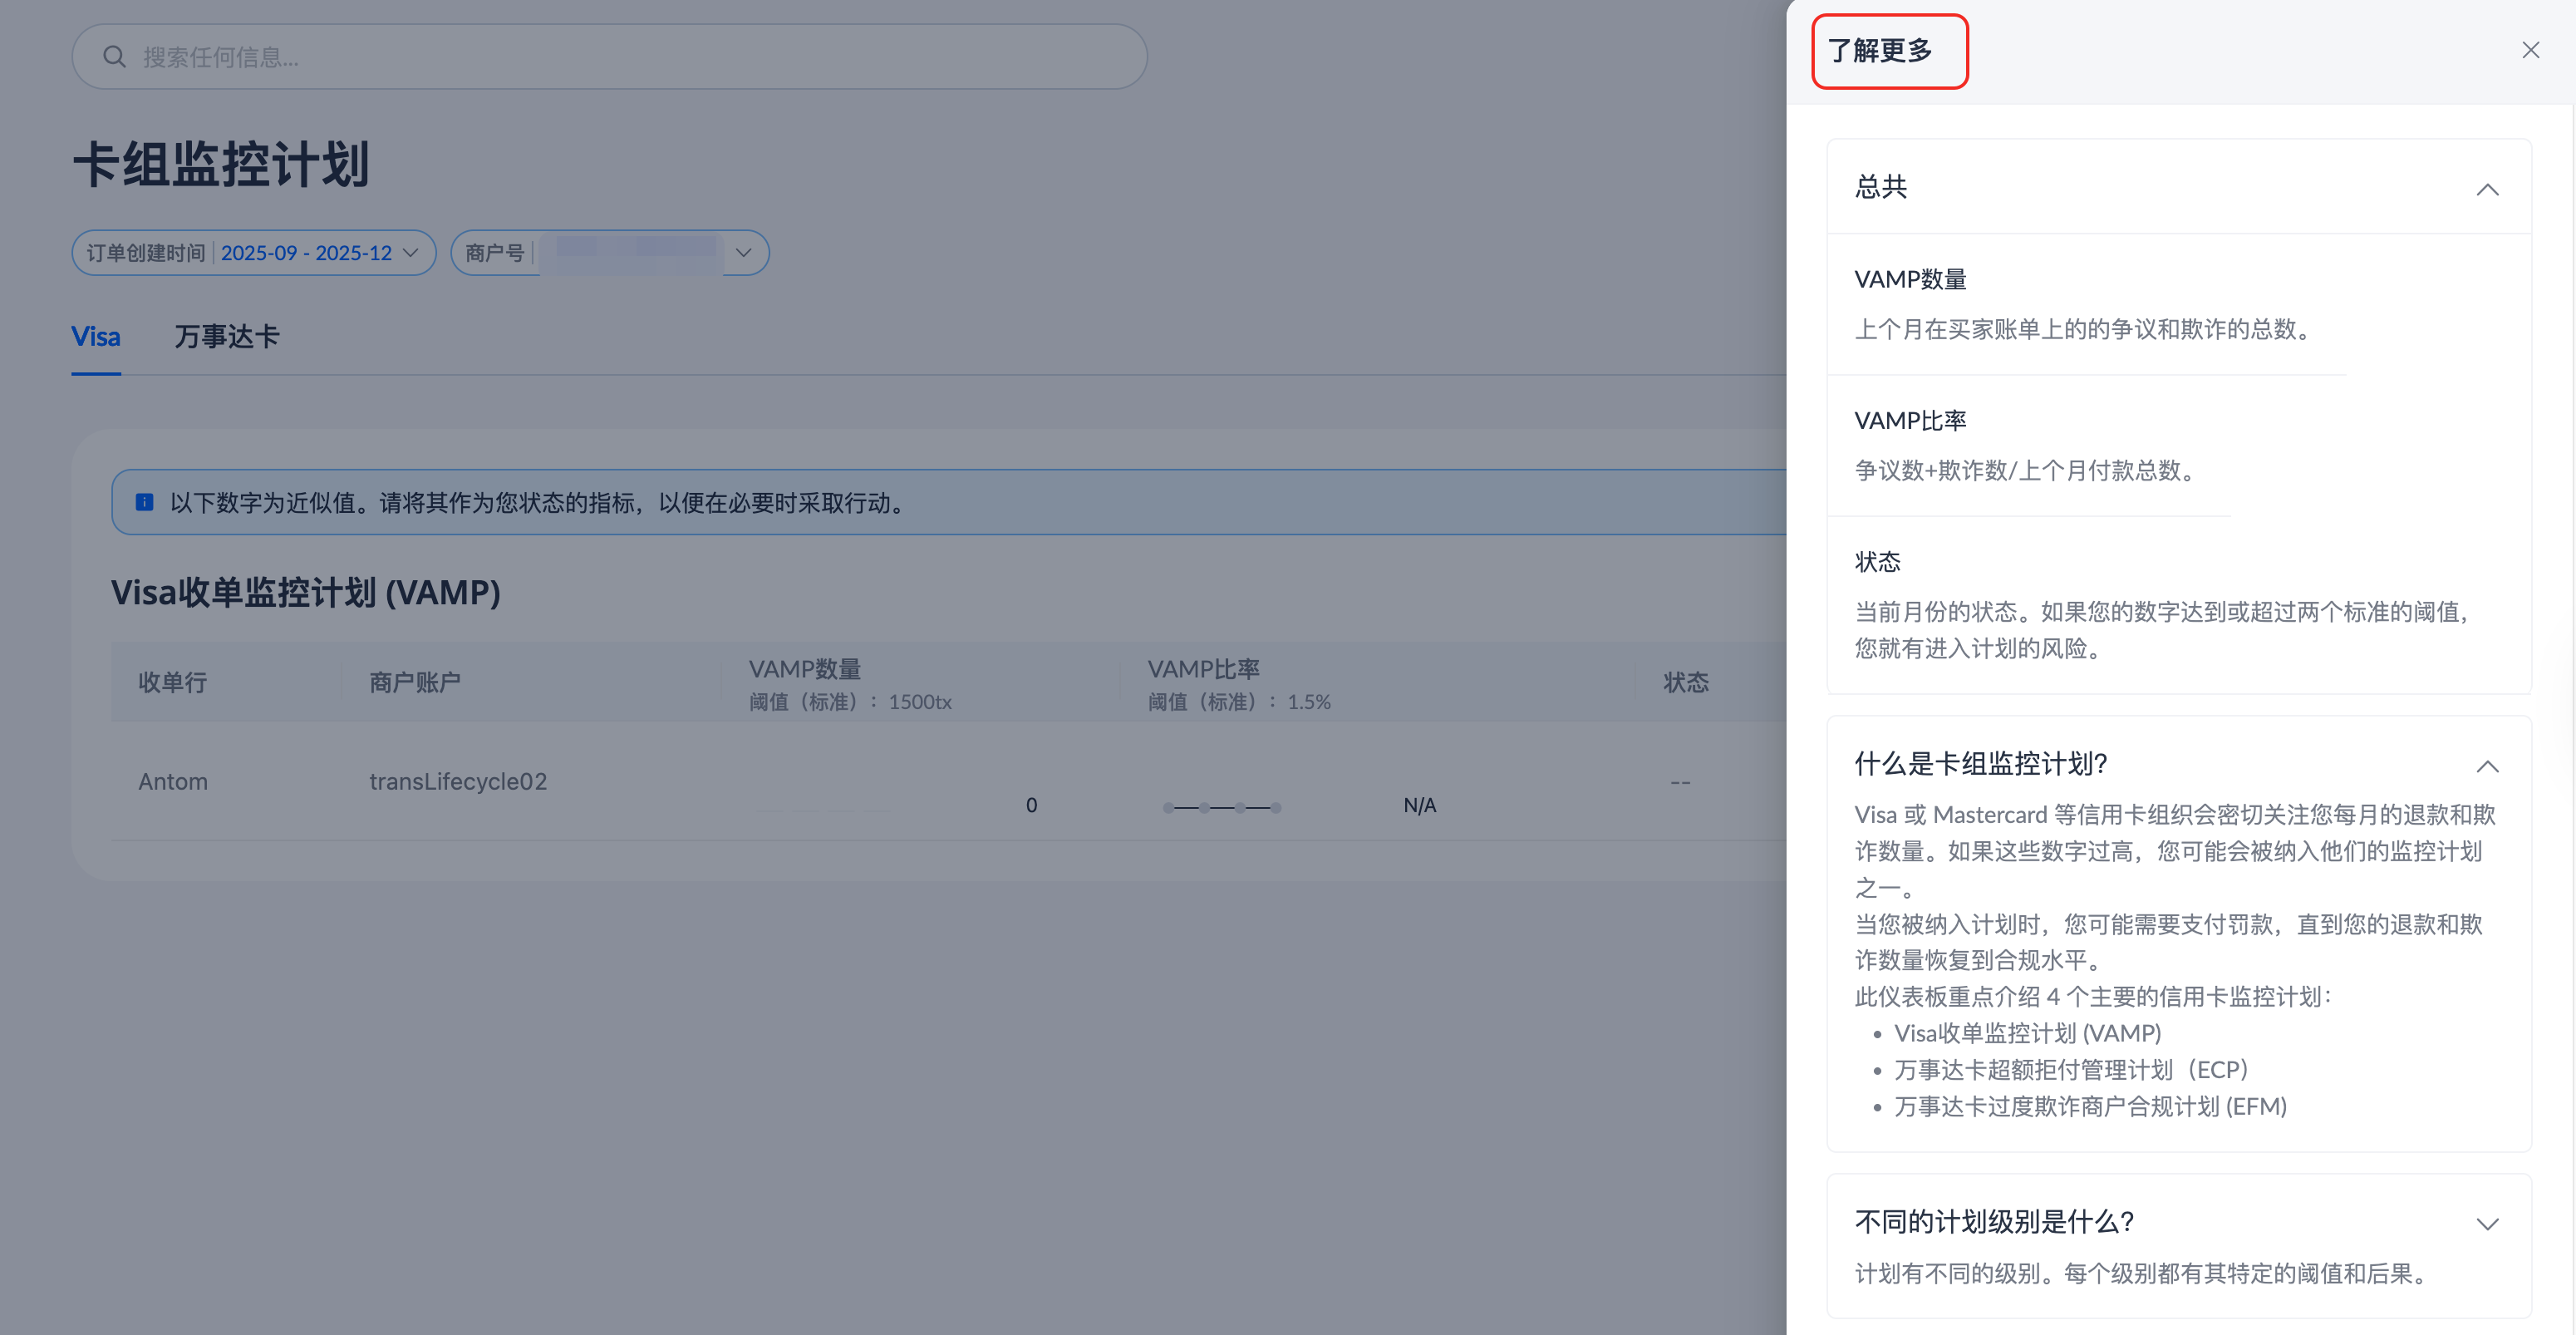This screenshot has height=1335, width=2576.
Task: Switch to the Visa tab
Action: point(96,337)
